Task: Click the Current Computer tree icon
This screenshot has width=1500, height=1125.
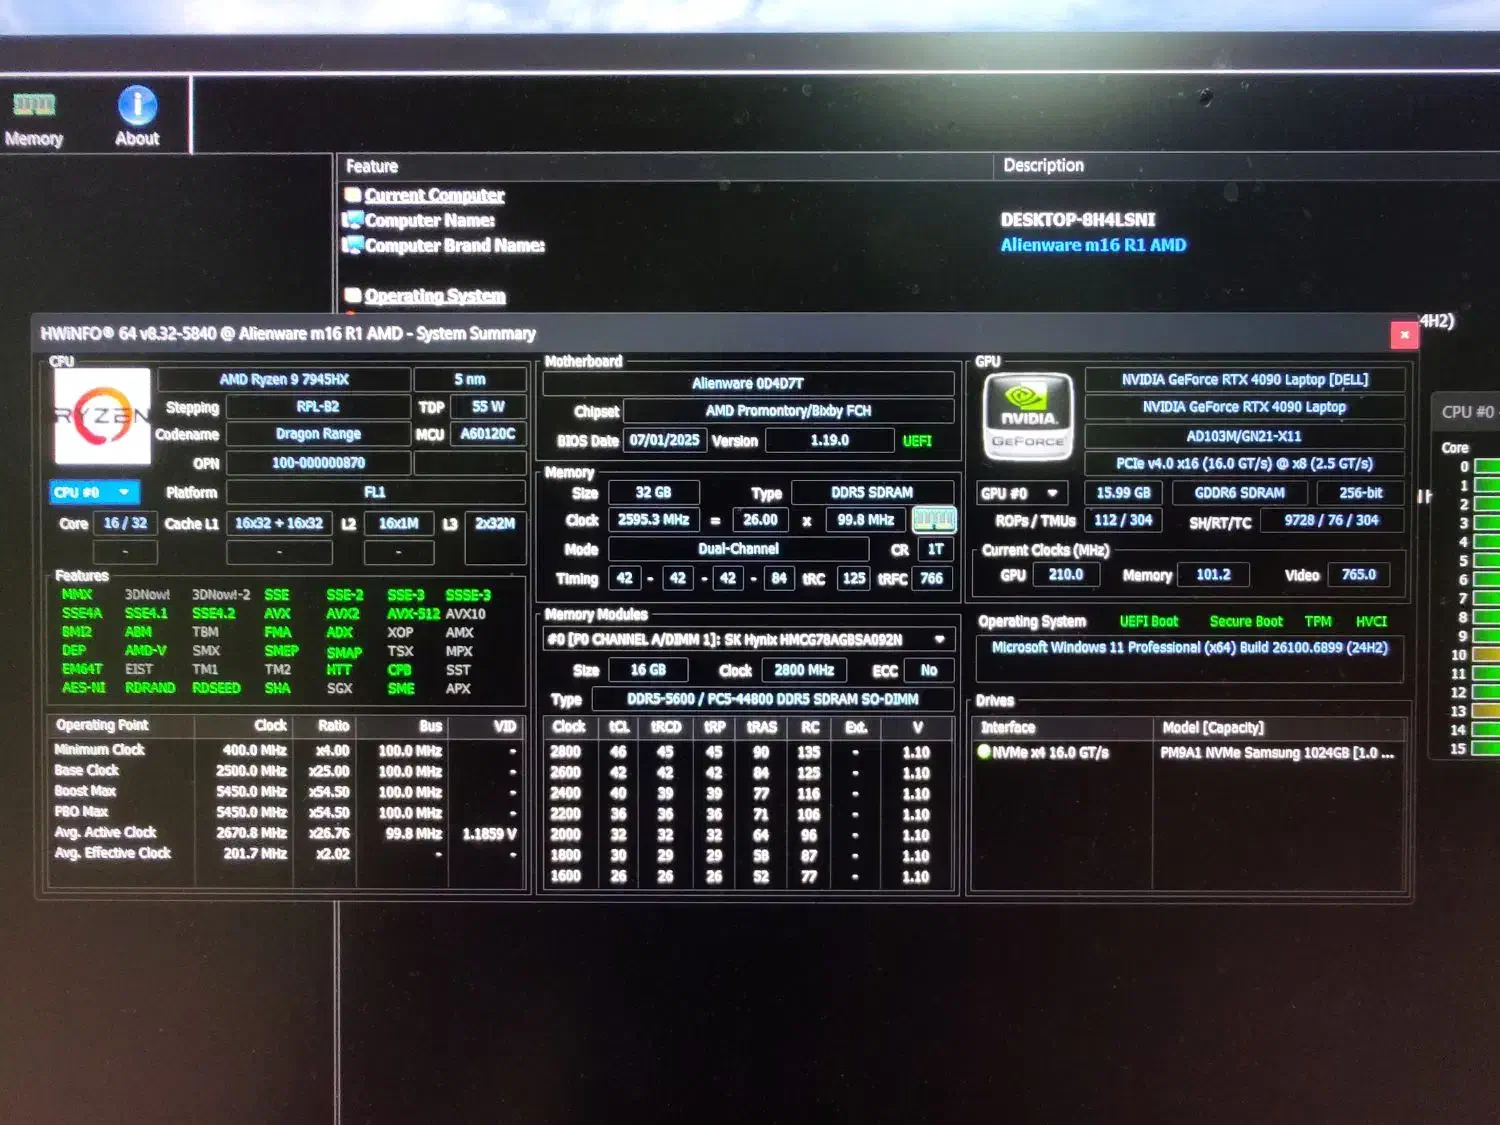Action: coord(353,195)
